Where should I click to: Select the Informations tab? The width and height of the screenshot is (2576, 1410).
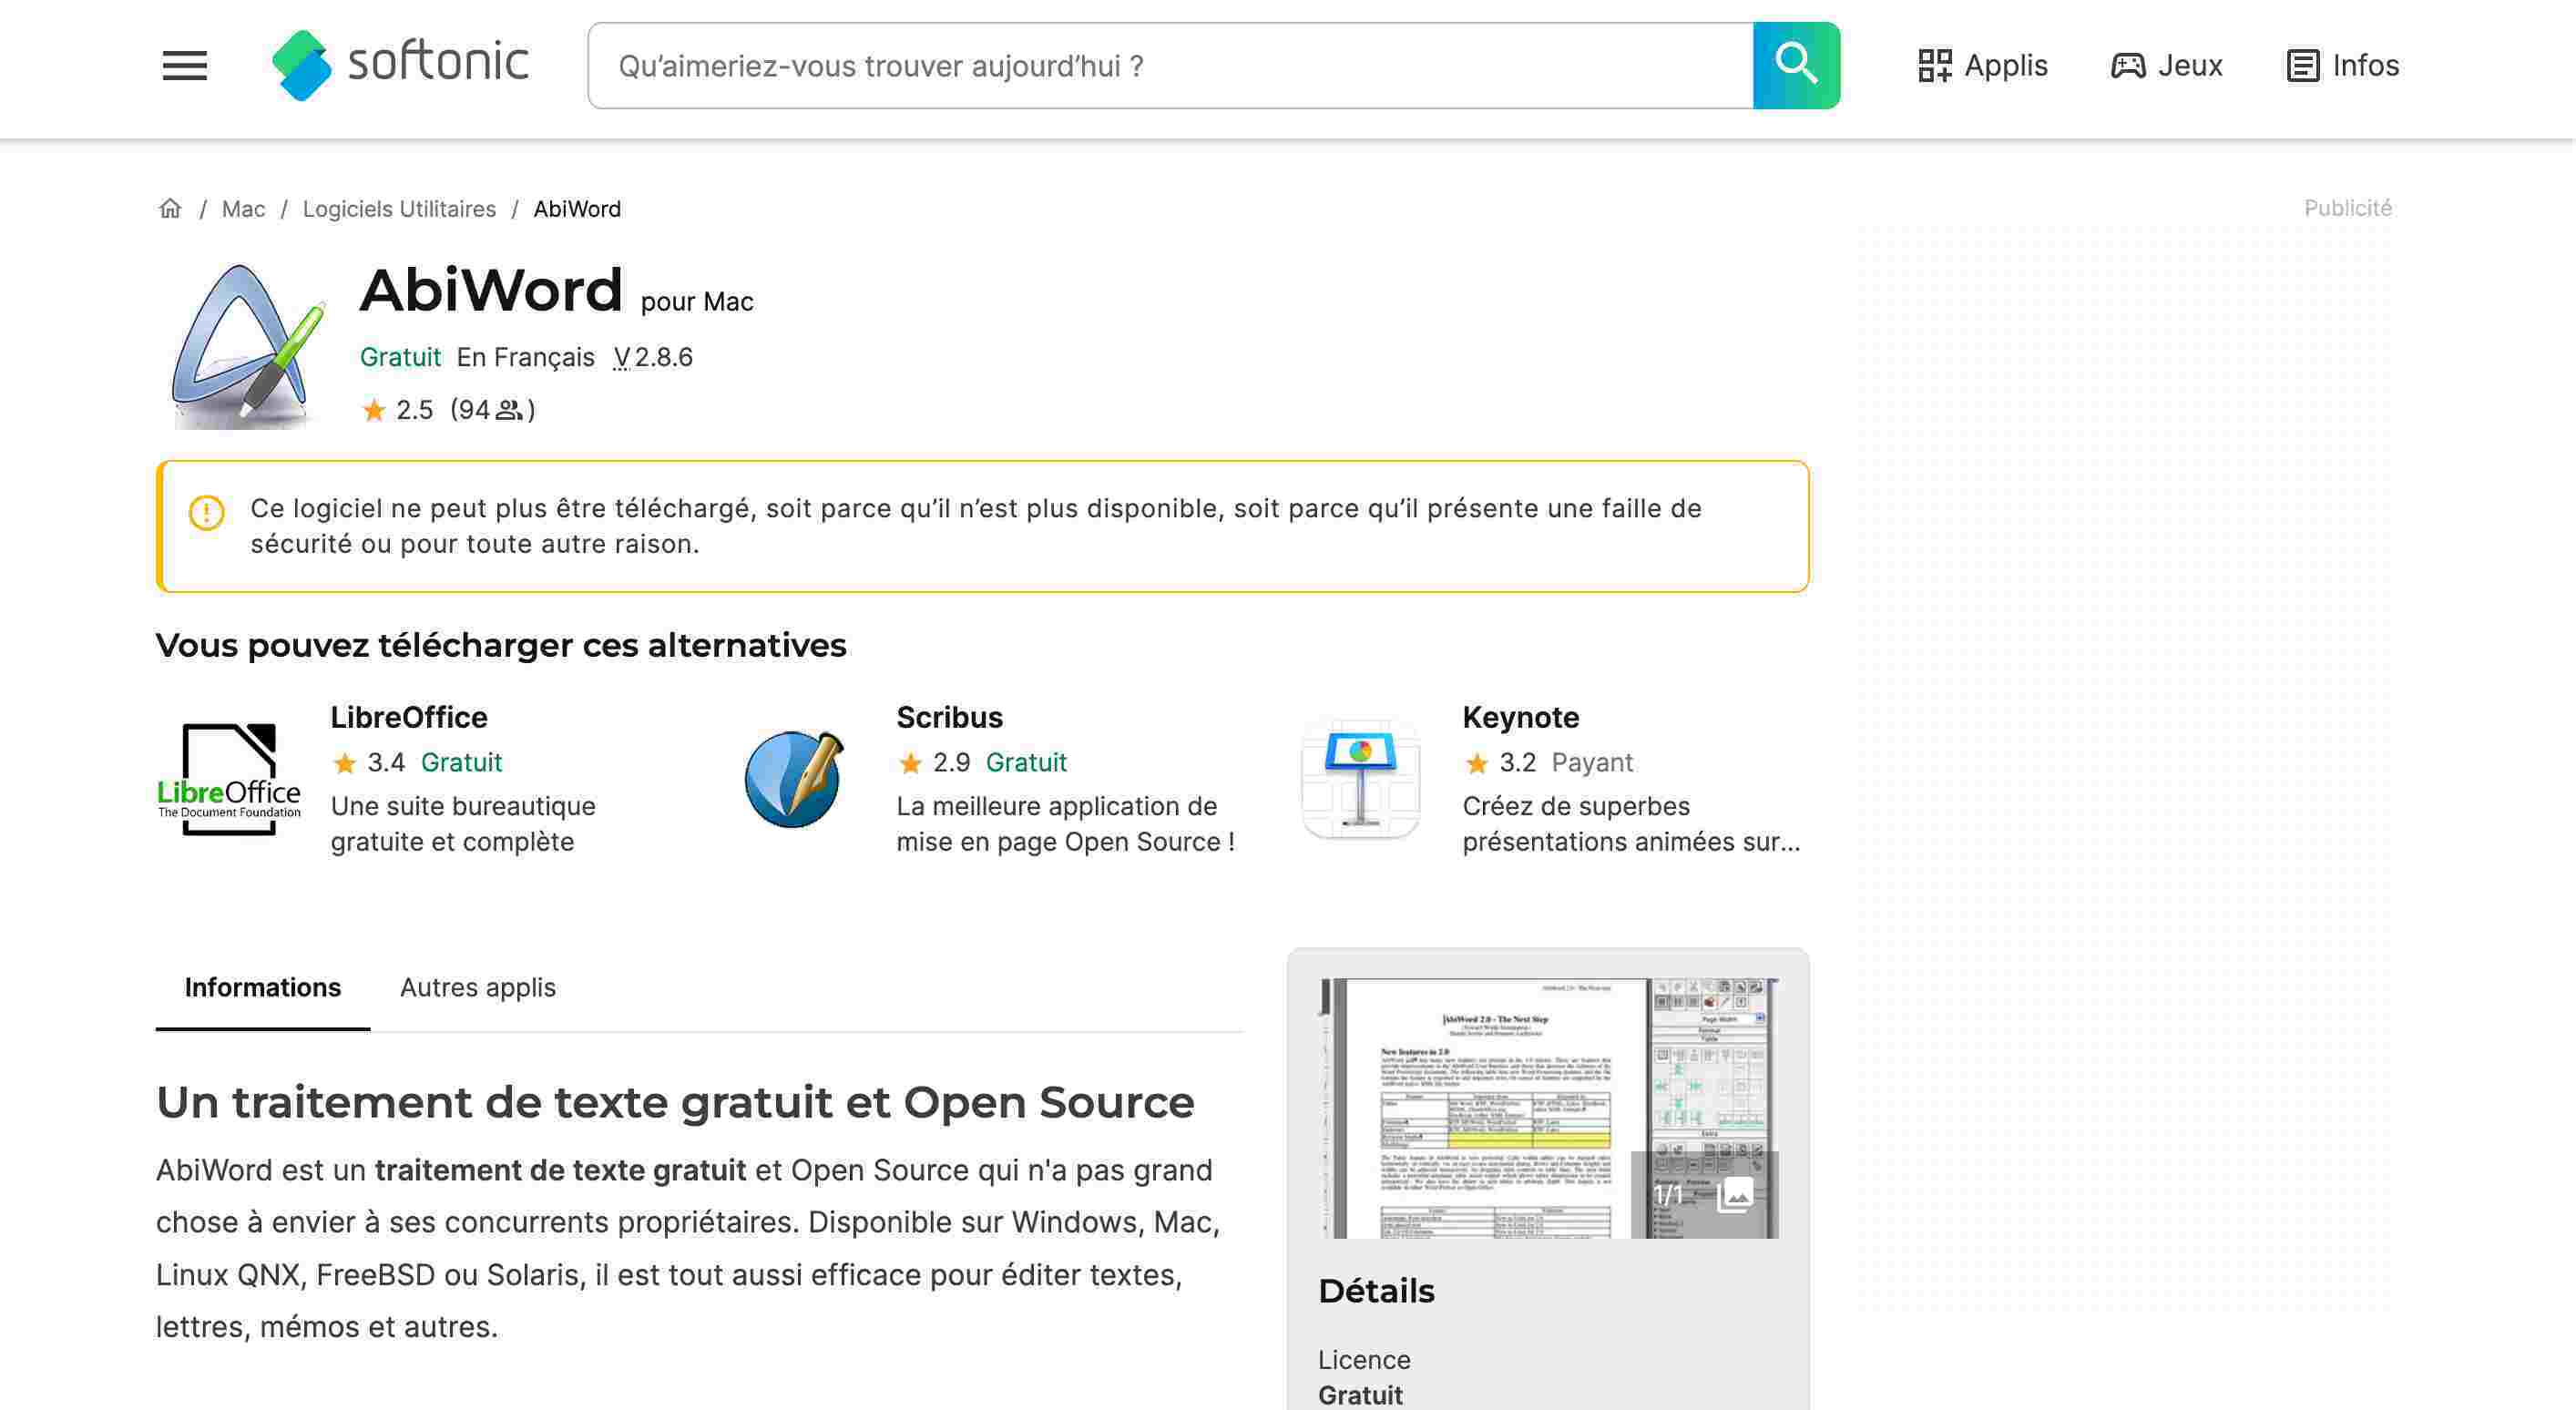[x=263, y=987]
